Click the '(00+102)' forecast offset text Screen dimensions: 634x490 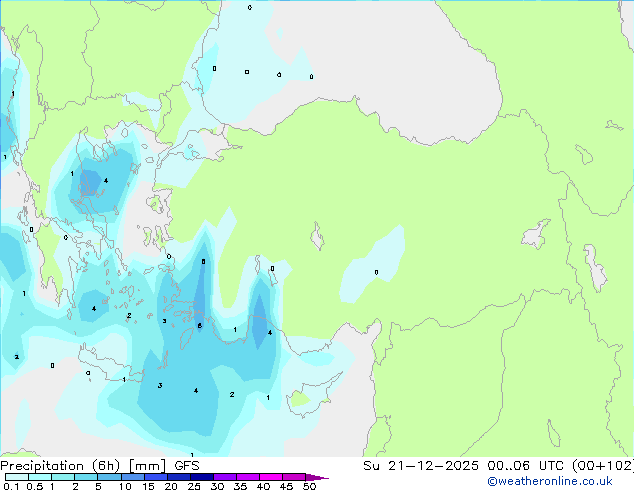click(x=603, y=466)
